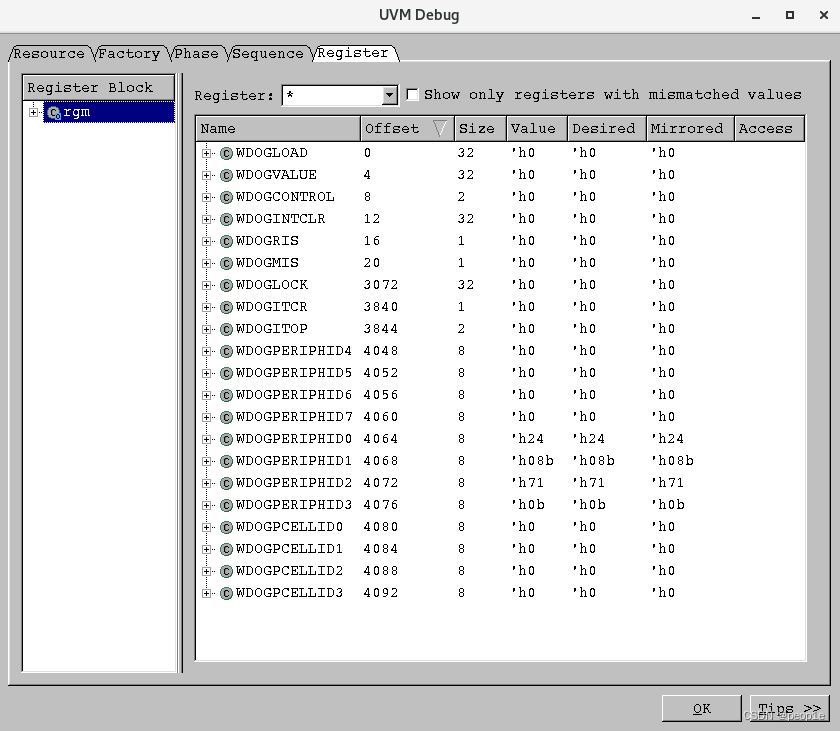Expand the WDOGRIS register row

click(206, 241)
